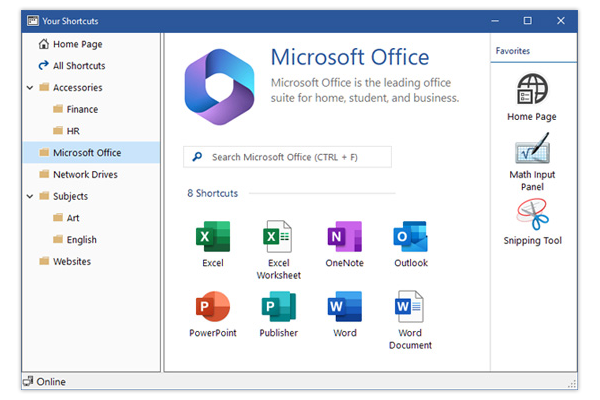Open Math Input Panel favorite
This screenshot has height=400, width=600.
pyautogui.click(x=532, y=148)
